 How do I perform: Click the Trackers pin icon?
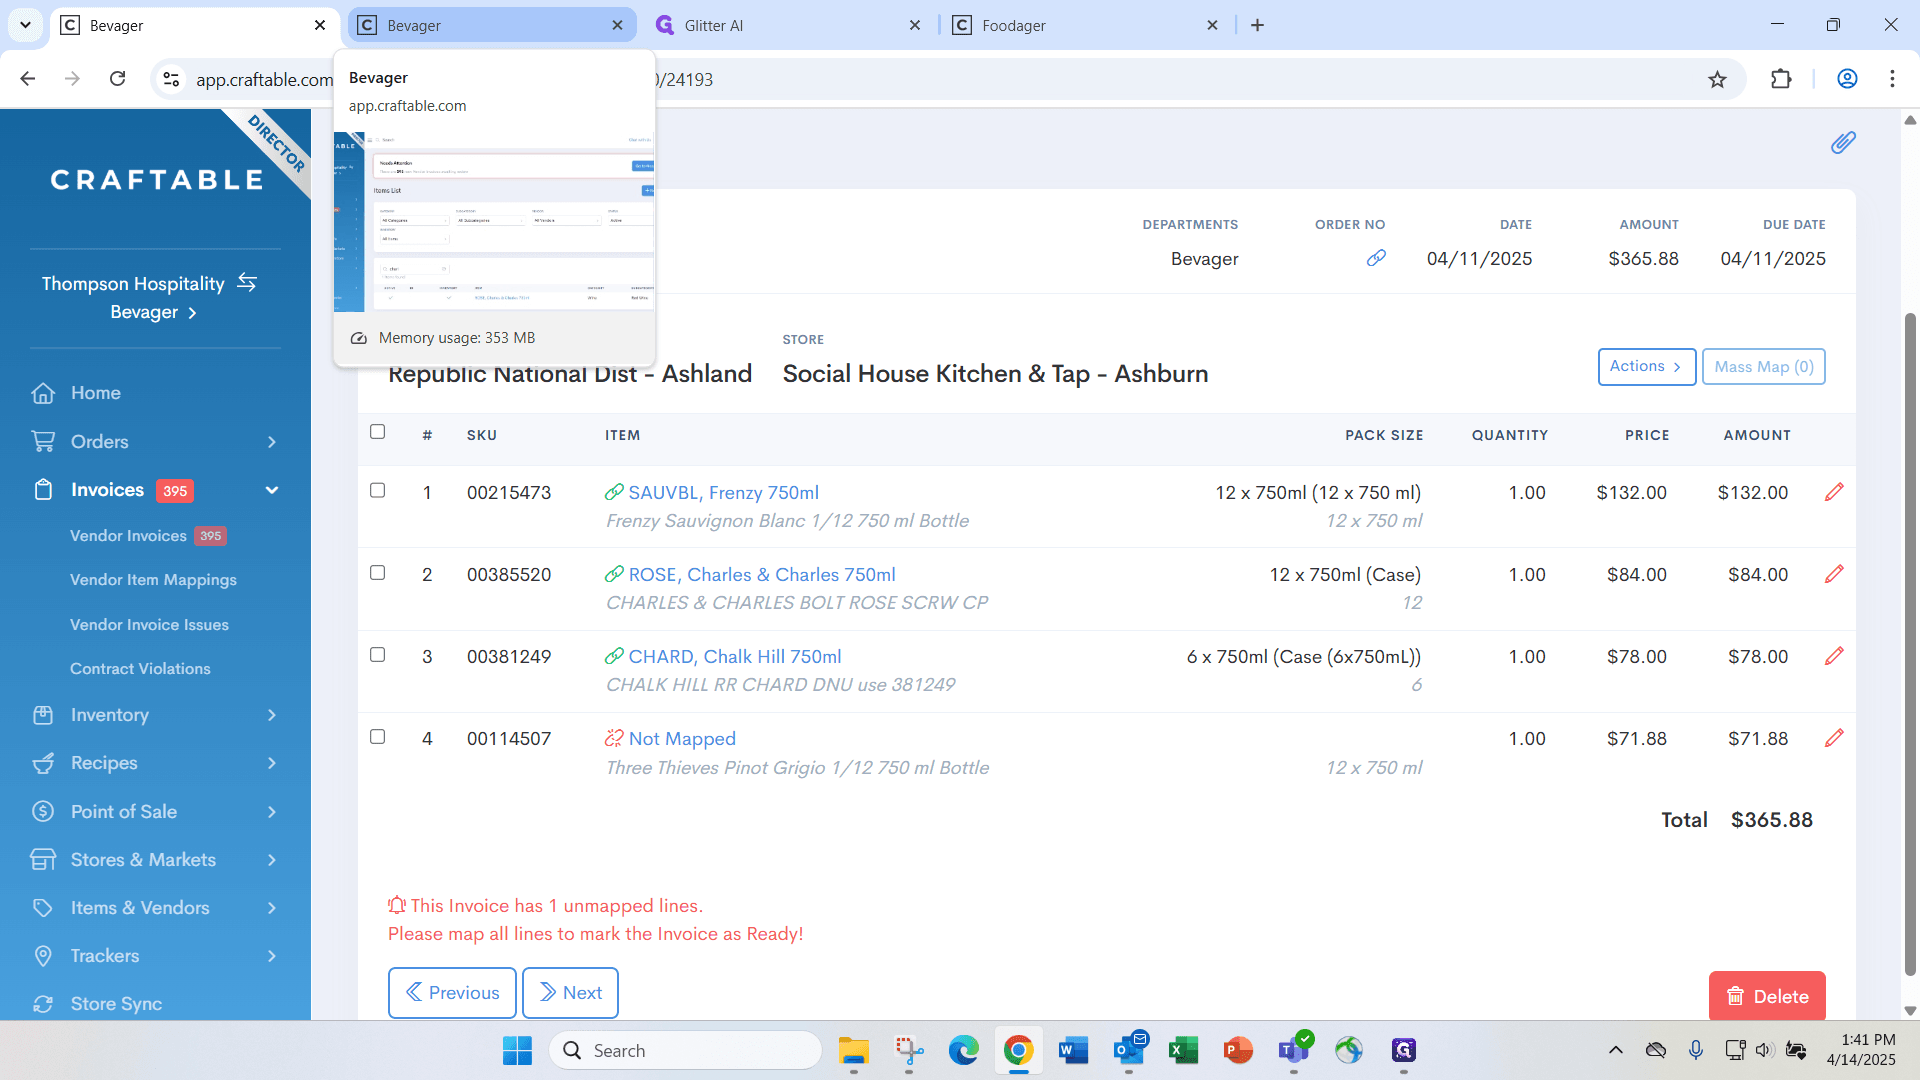[x=43, y=956]
